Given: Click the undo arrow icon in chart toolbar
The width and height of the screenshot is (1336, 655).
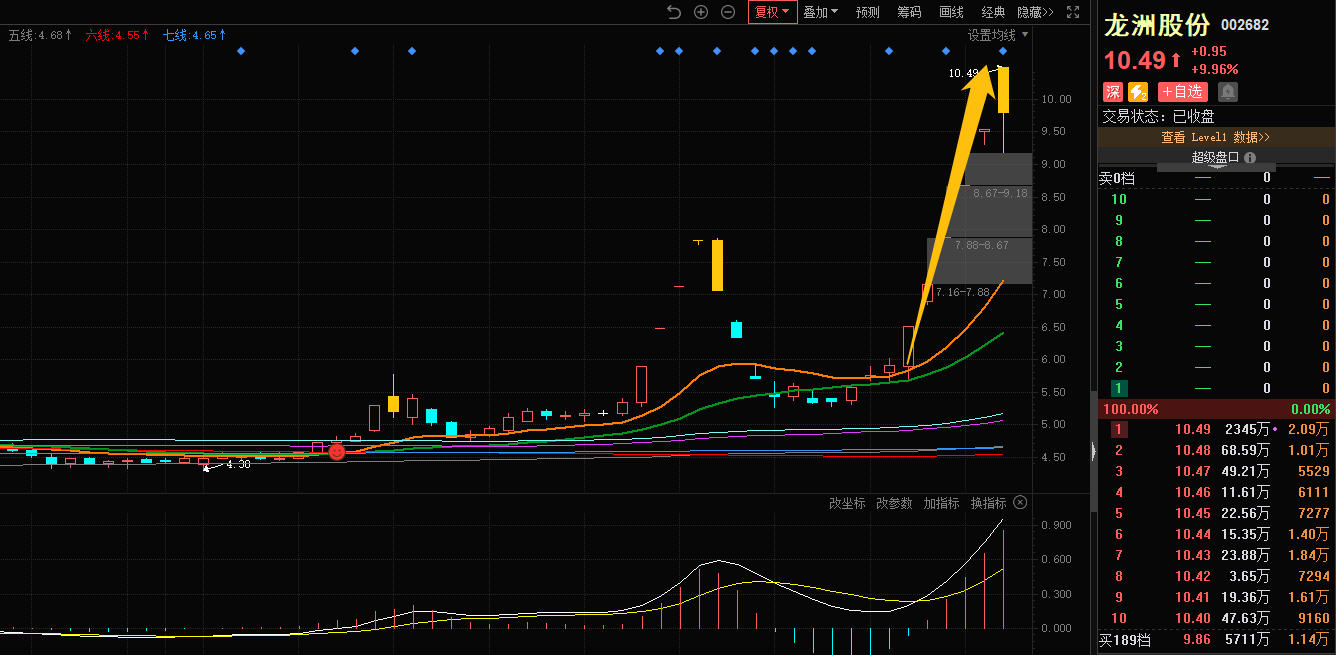Looking at the screenshot, I should tap(673, 12).
